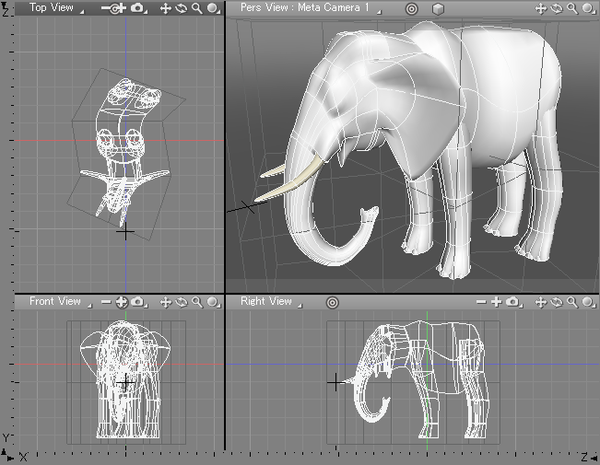Click the magnifier zoom icon in Front View

[196, 301]
